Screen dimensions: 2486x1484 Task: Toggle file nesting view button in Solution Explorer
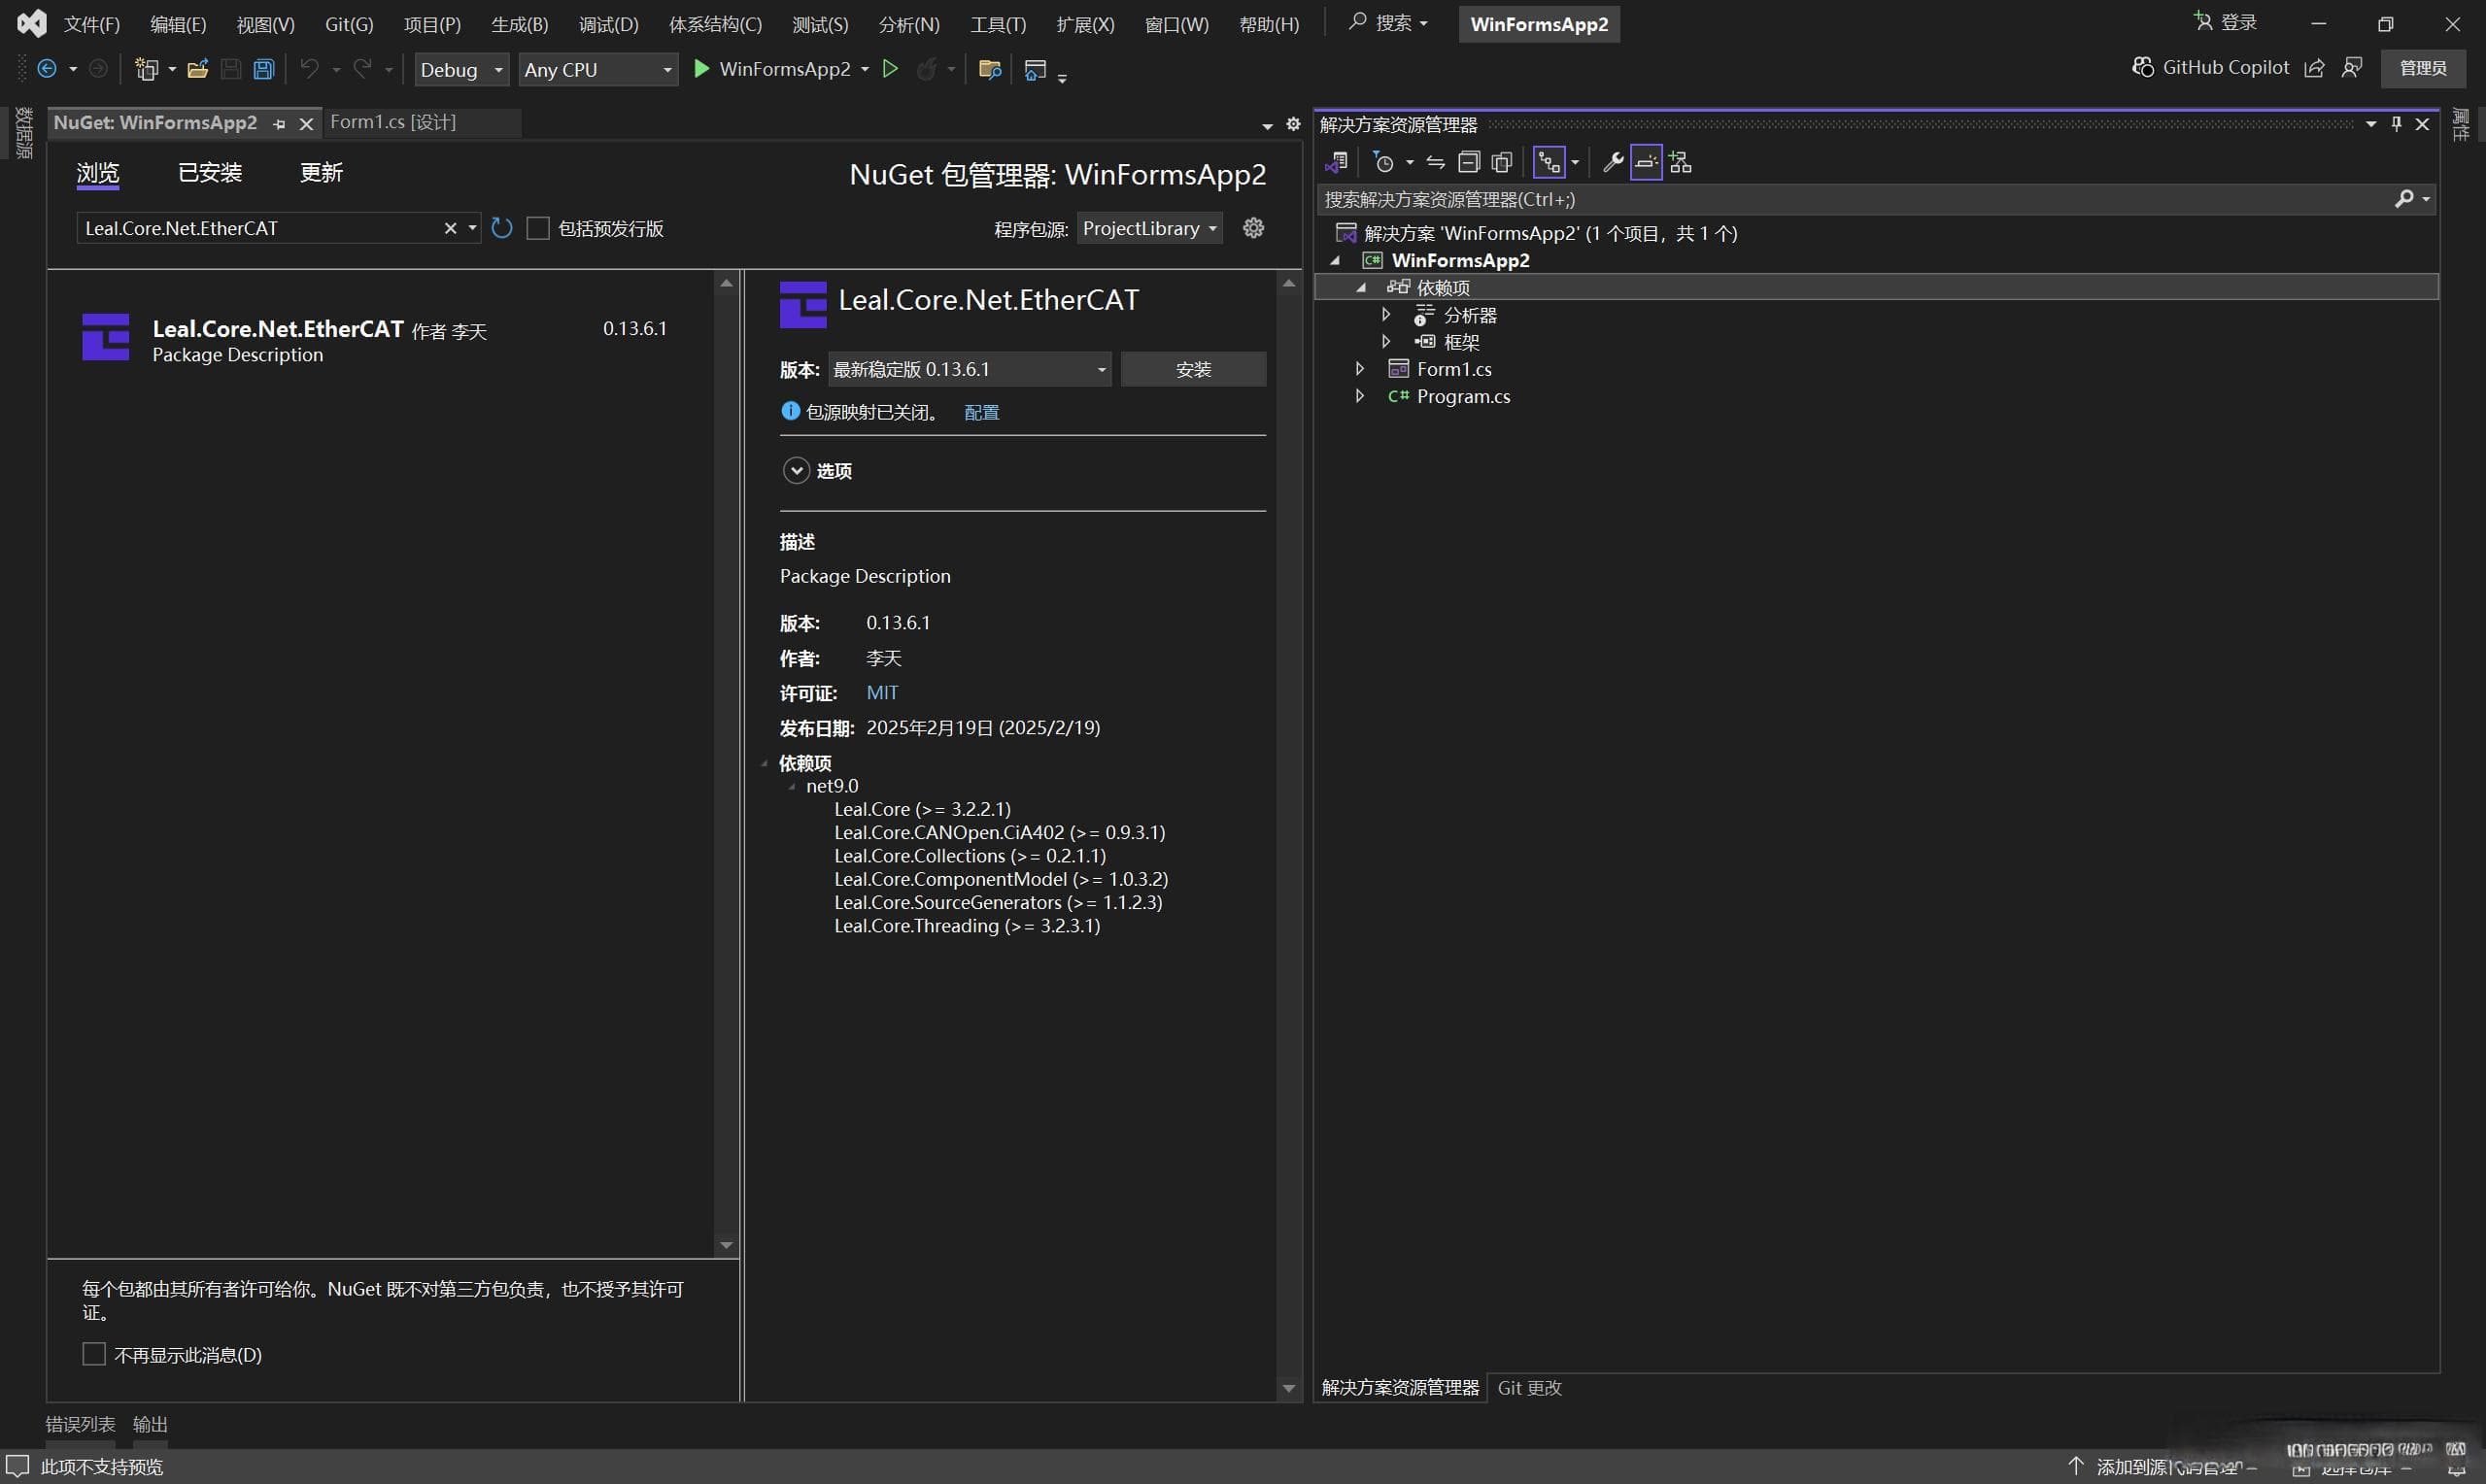click(1549, 162)
